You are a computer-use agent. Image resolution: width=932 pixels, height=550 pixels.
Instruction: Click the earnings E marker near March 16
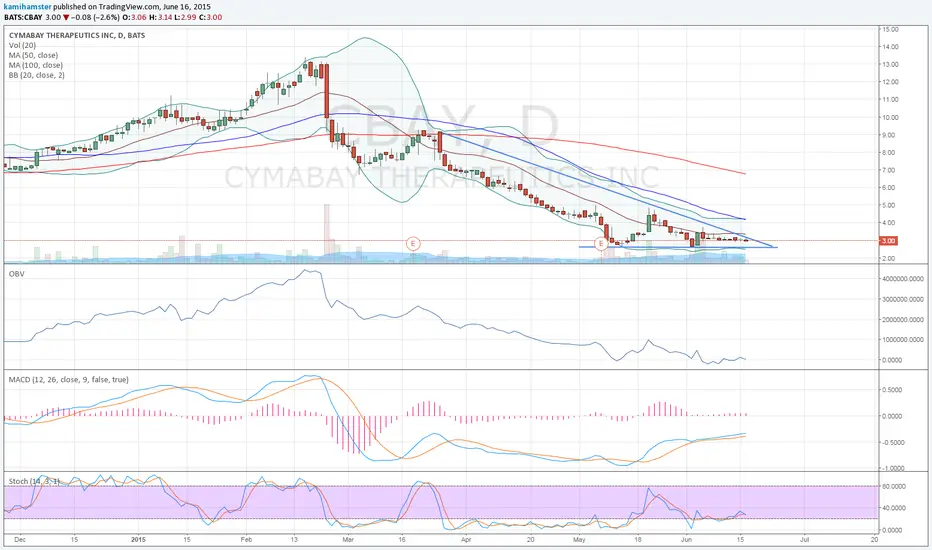[413, 243]
